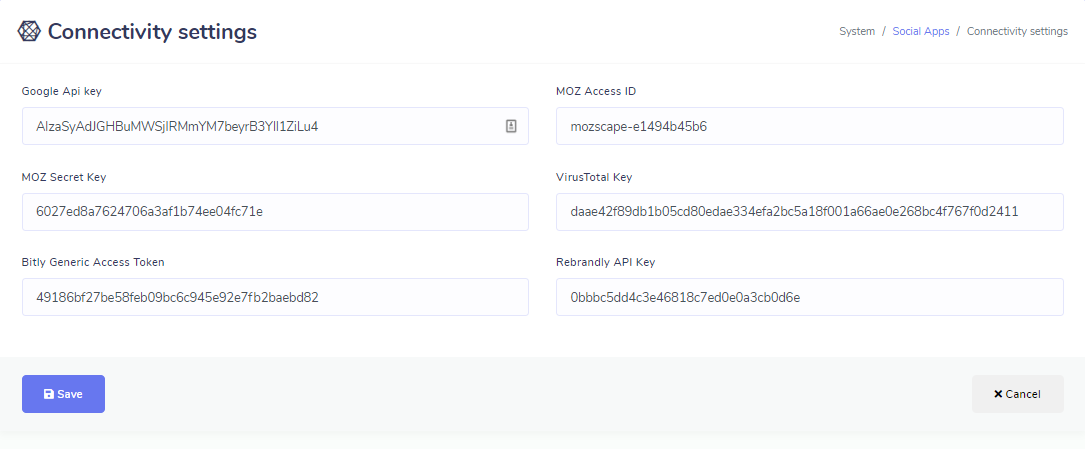Viewport: 1085px width, 449px height.
Task: Click the Bitly Generic Access Token field
Action: coord(275,297)
